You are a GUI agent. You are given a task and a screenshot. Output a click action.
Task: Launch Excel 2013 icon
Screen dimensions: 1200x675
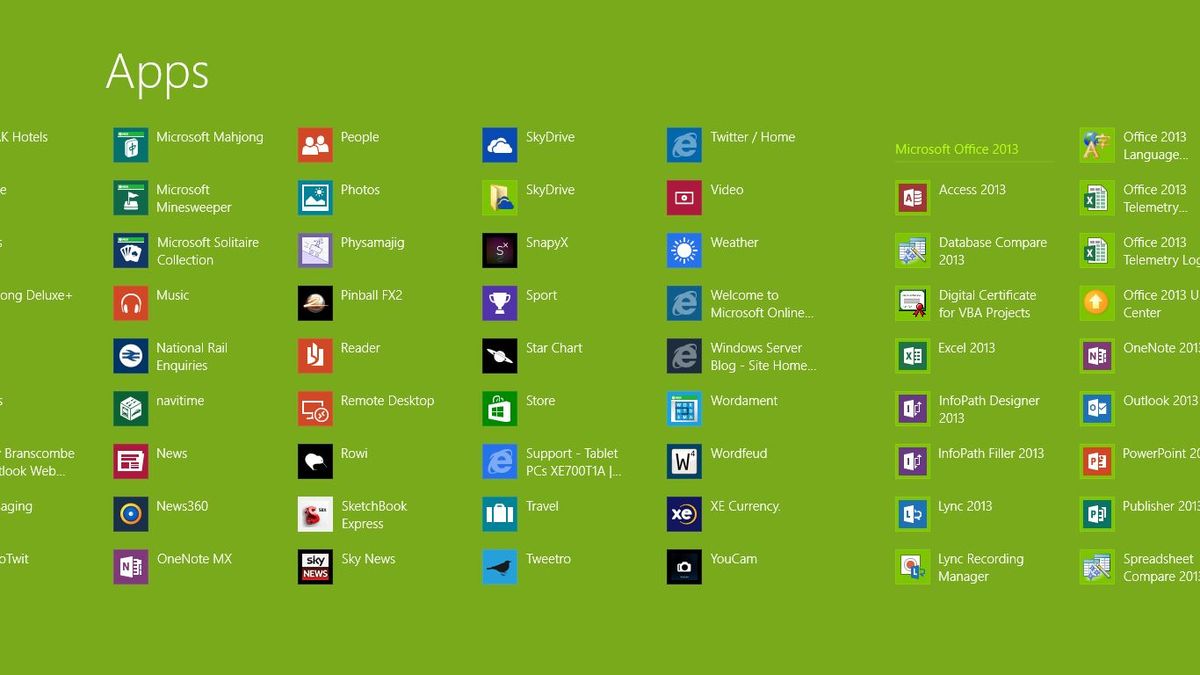(x=912, y=356)
